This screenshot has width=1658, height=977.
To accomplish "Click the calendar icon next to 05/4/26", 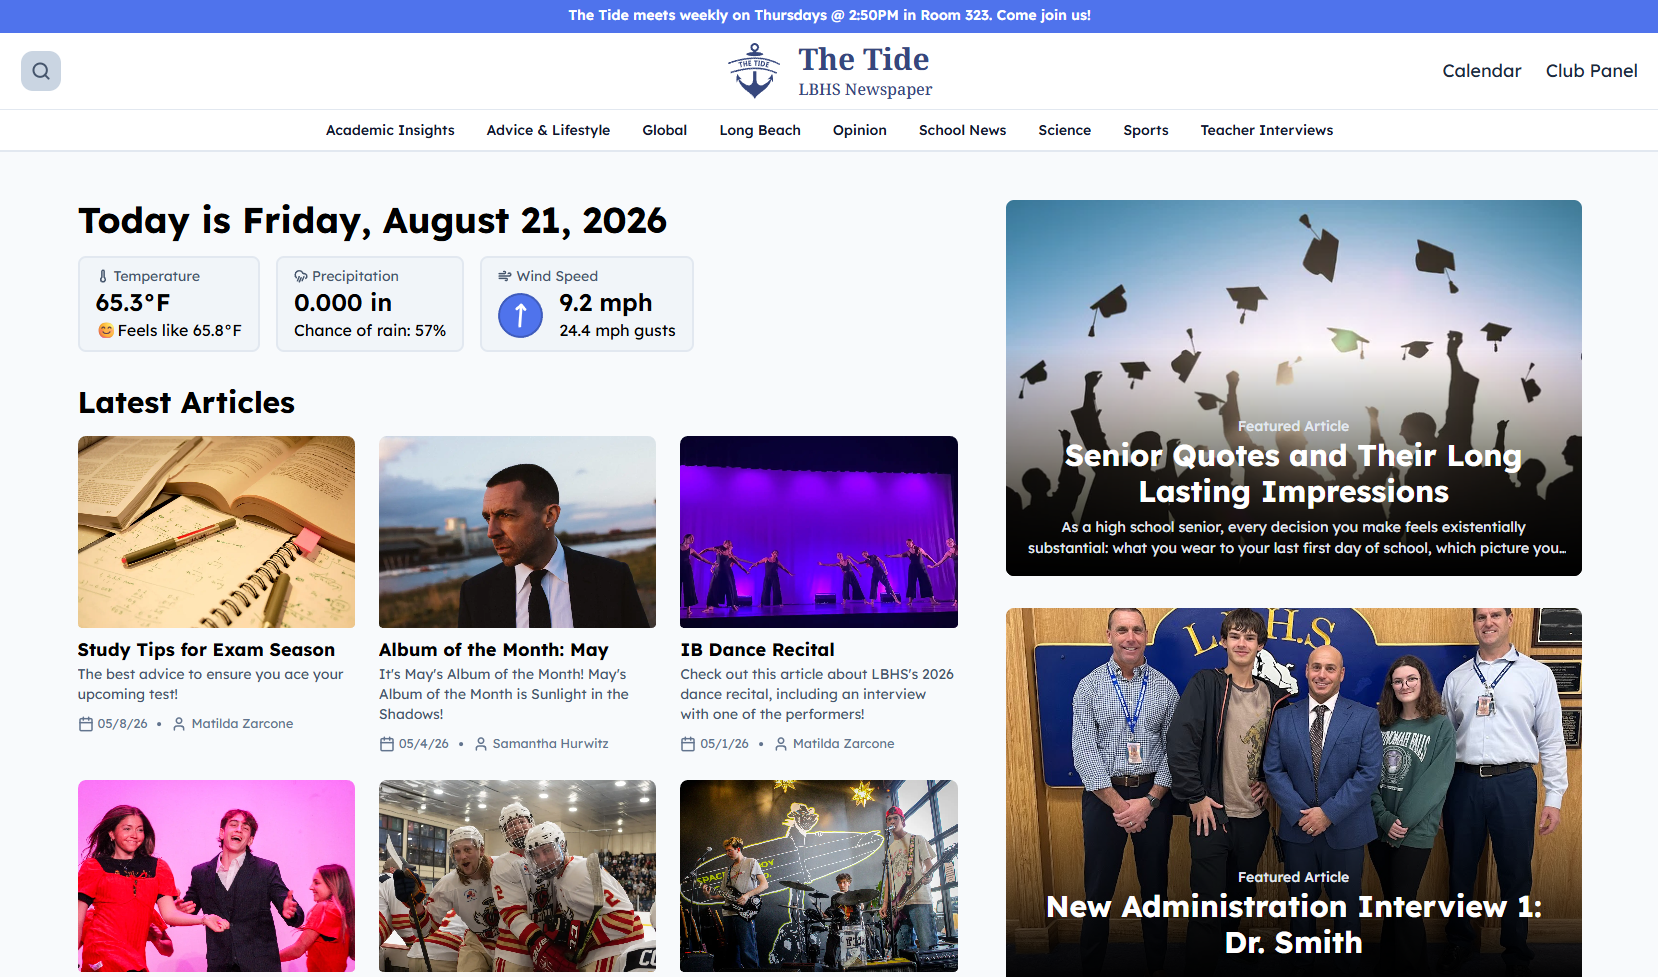I will coord(387,744).
